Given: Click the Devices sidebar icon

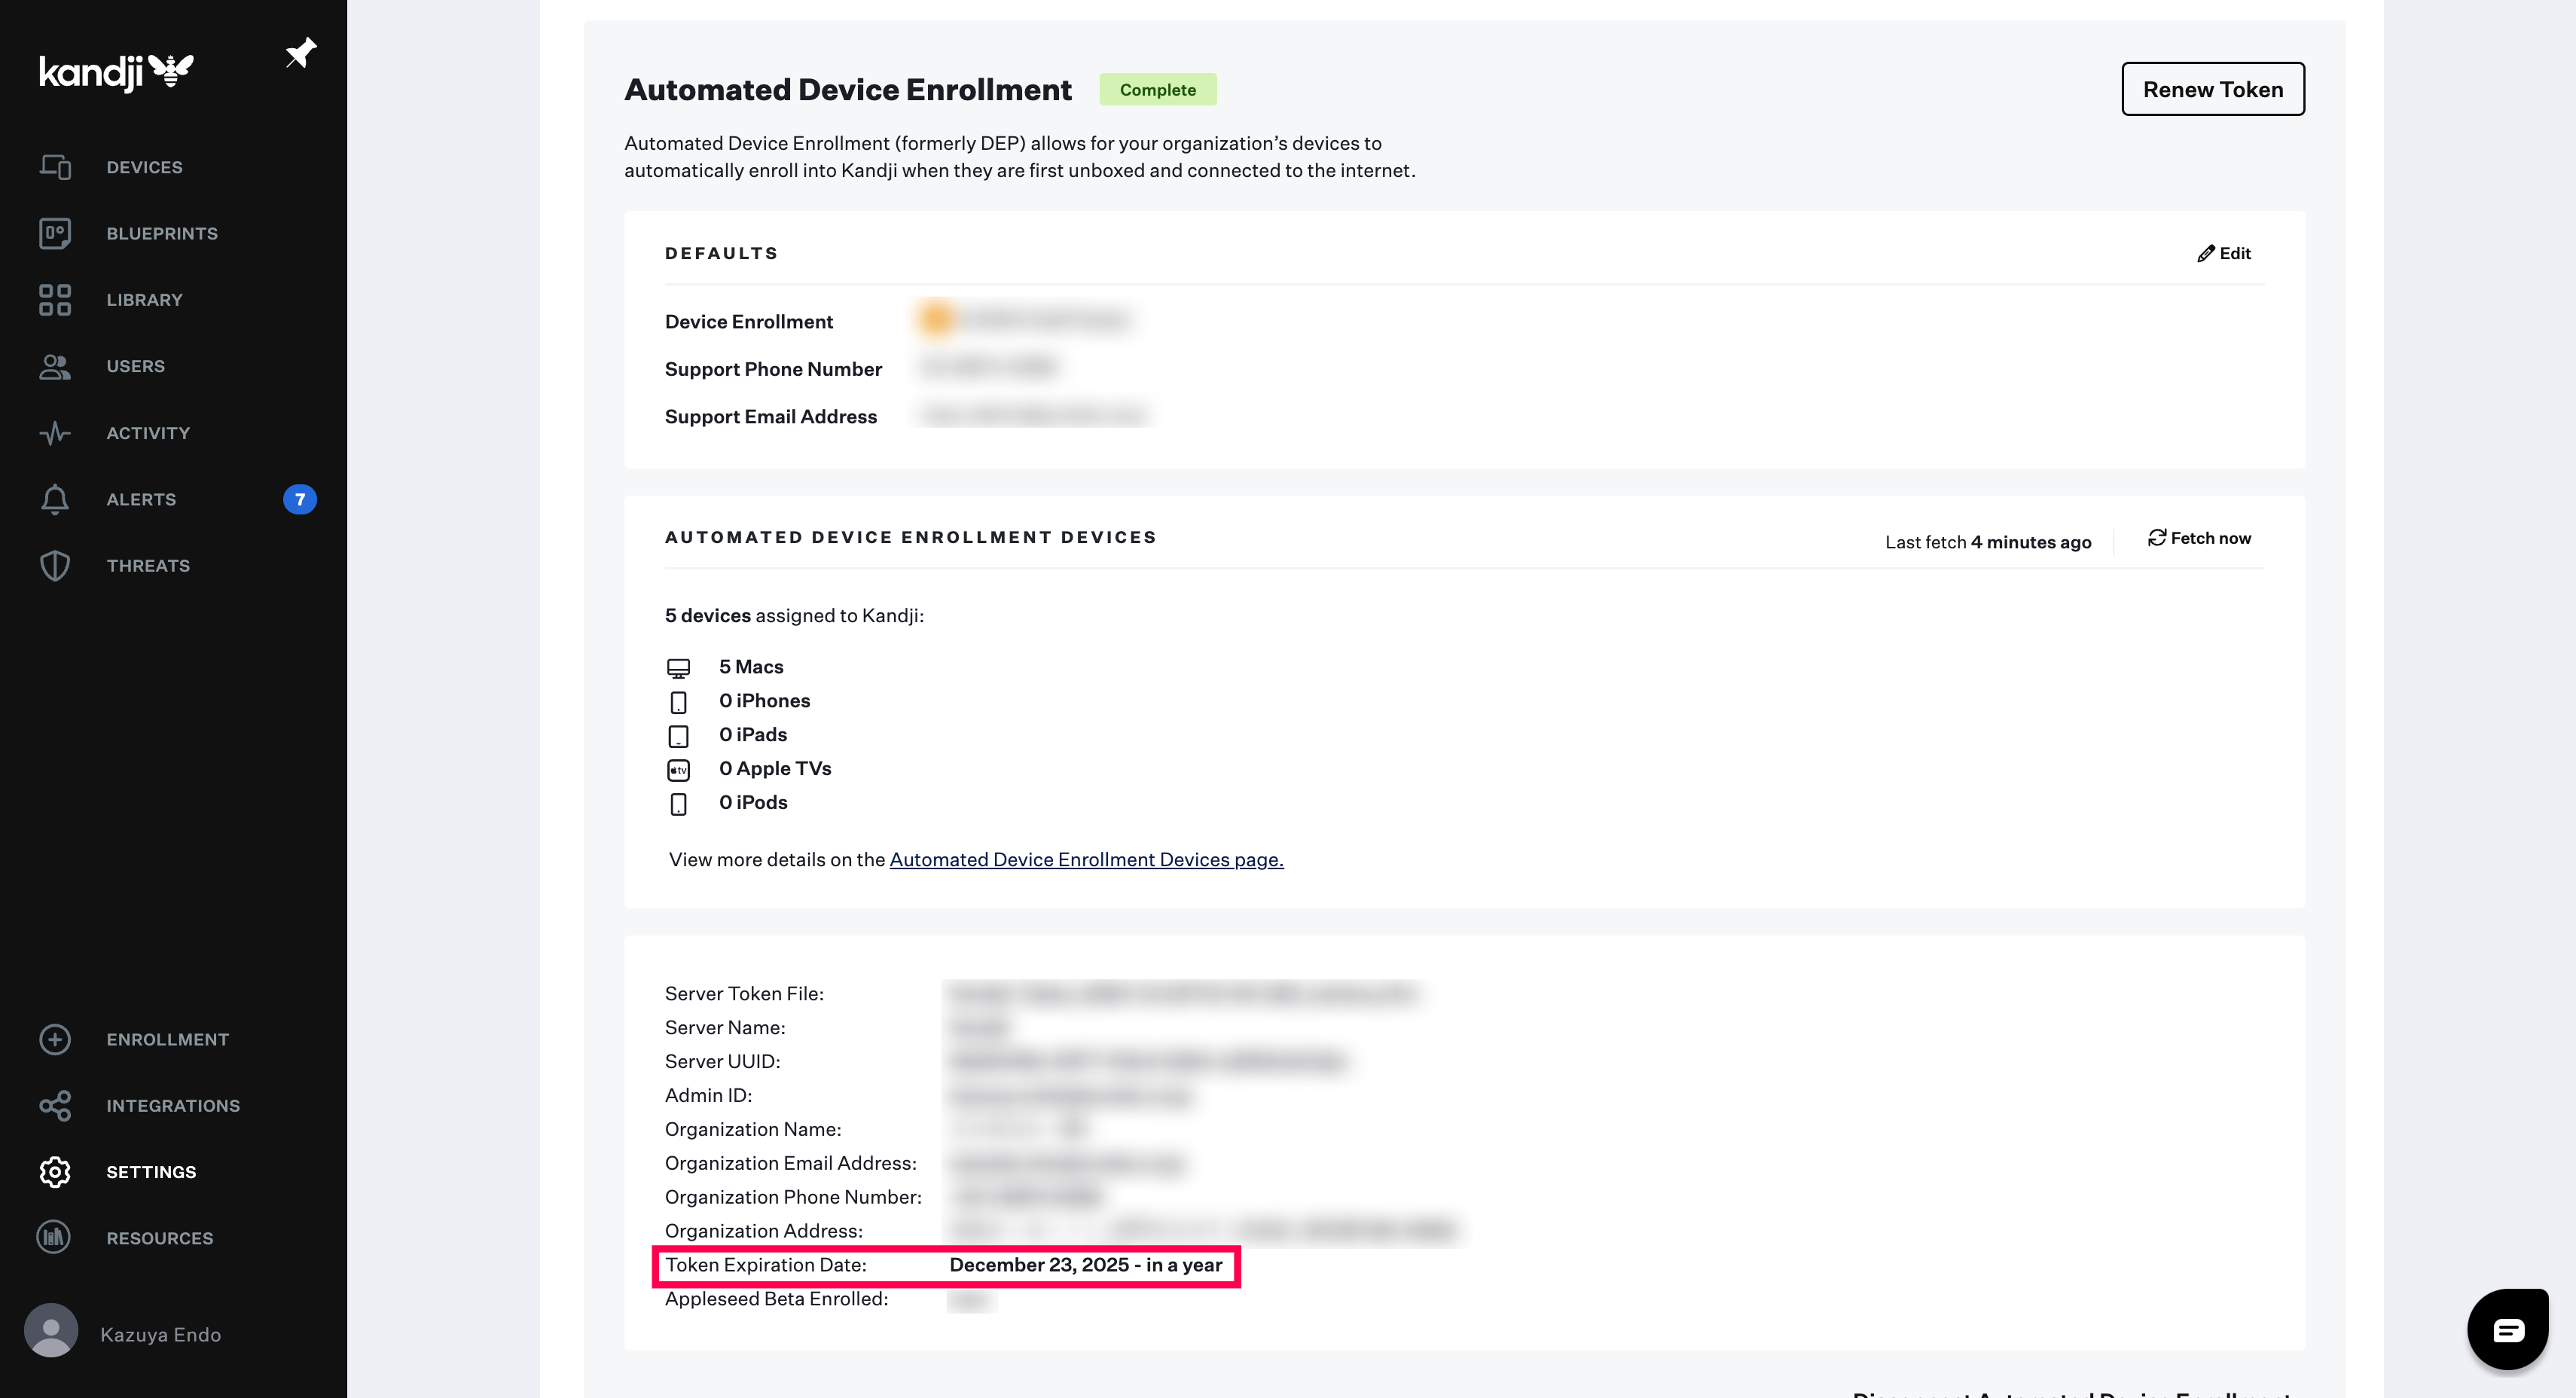Looking at the screenshot, I should (55, 167).
